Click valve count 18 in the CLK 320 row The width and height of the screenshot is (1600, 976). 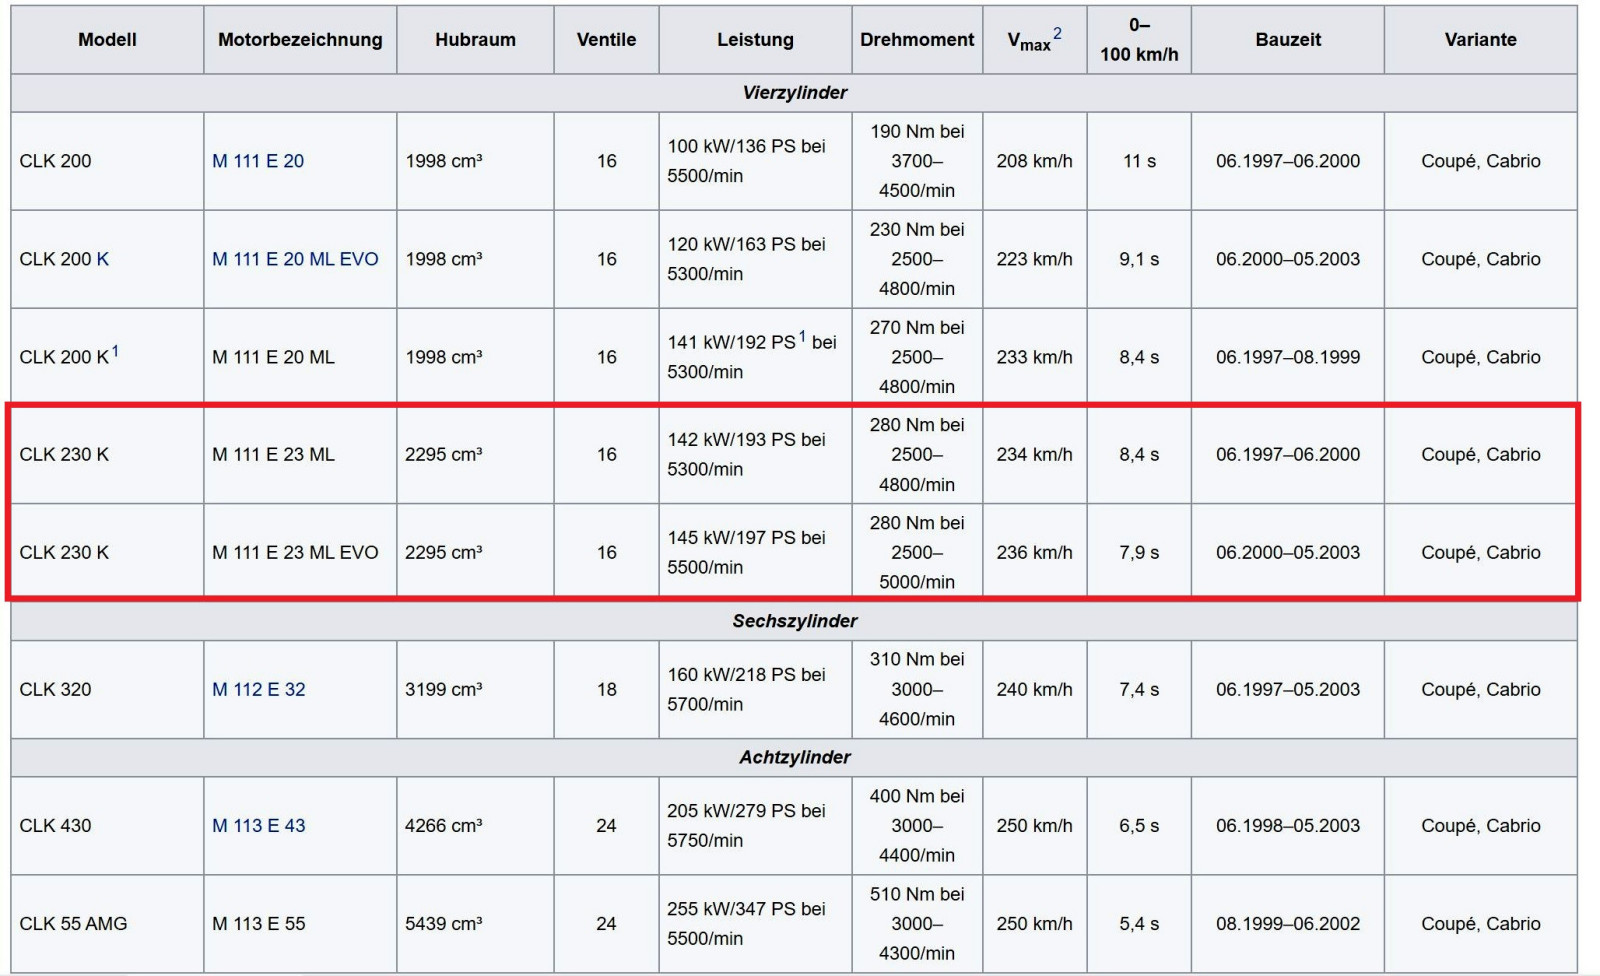(x=606, y=689)
